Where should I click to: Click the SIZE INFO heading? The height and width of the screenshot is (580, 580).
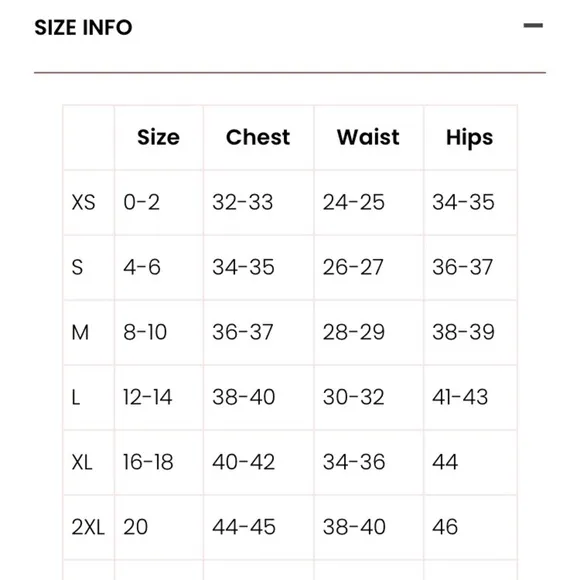[x=83, y=27]
